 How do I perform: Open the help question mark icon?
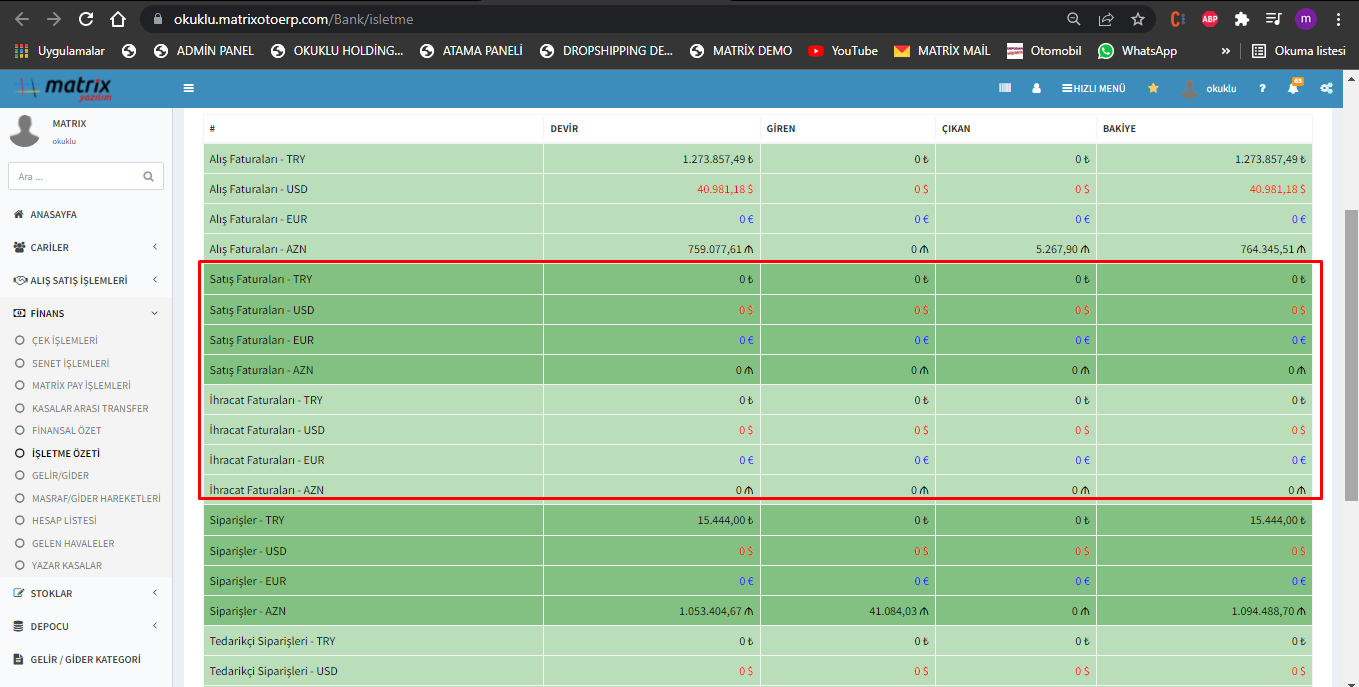coord(1262,88)
